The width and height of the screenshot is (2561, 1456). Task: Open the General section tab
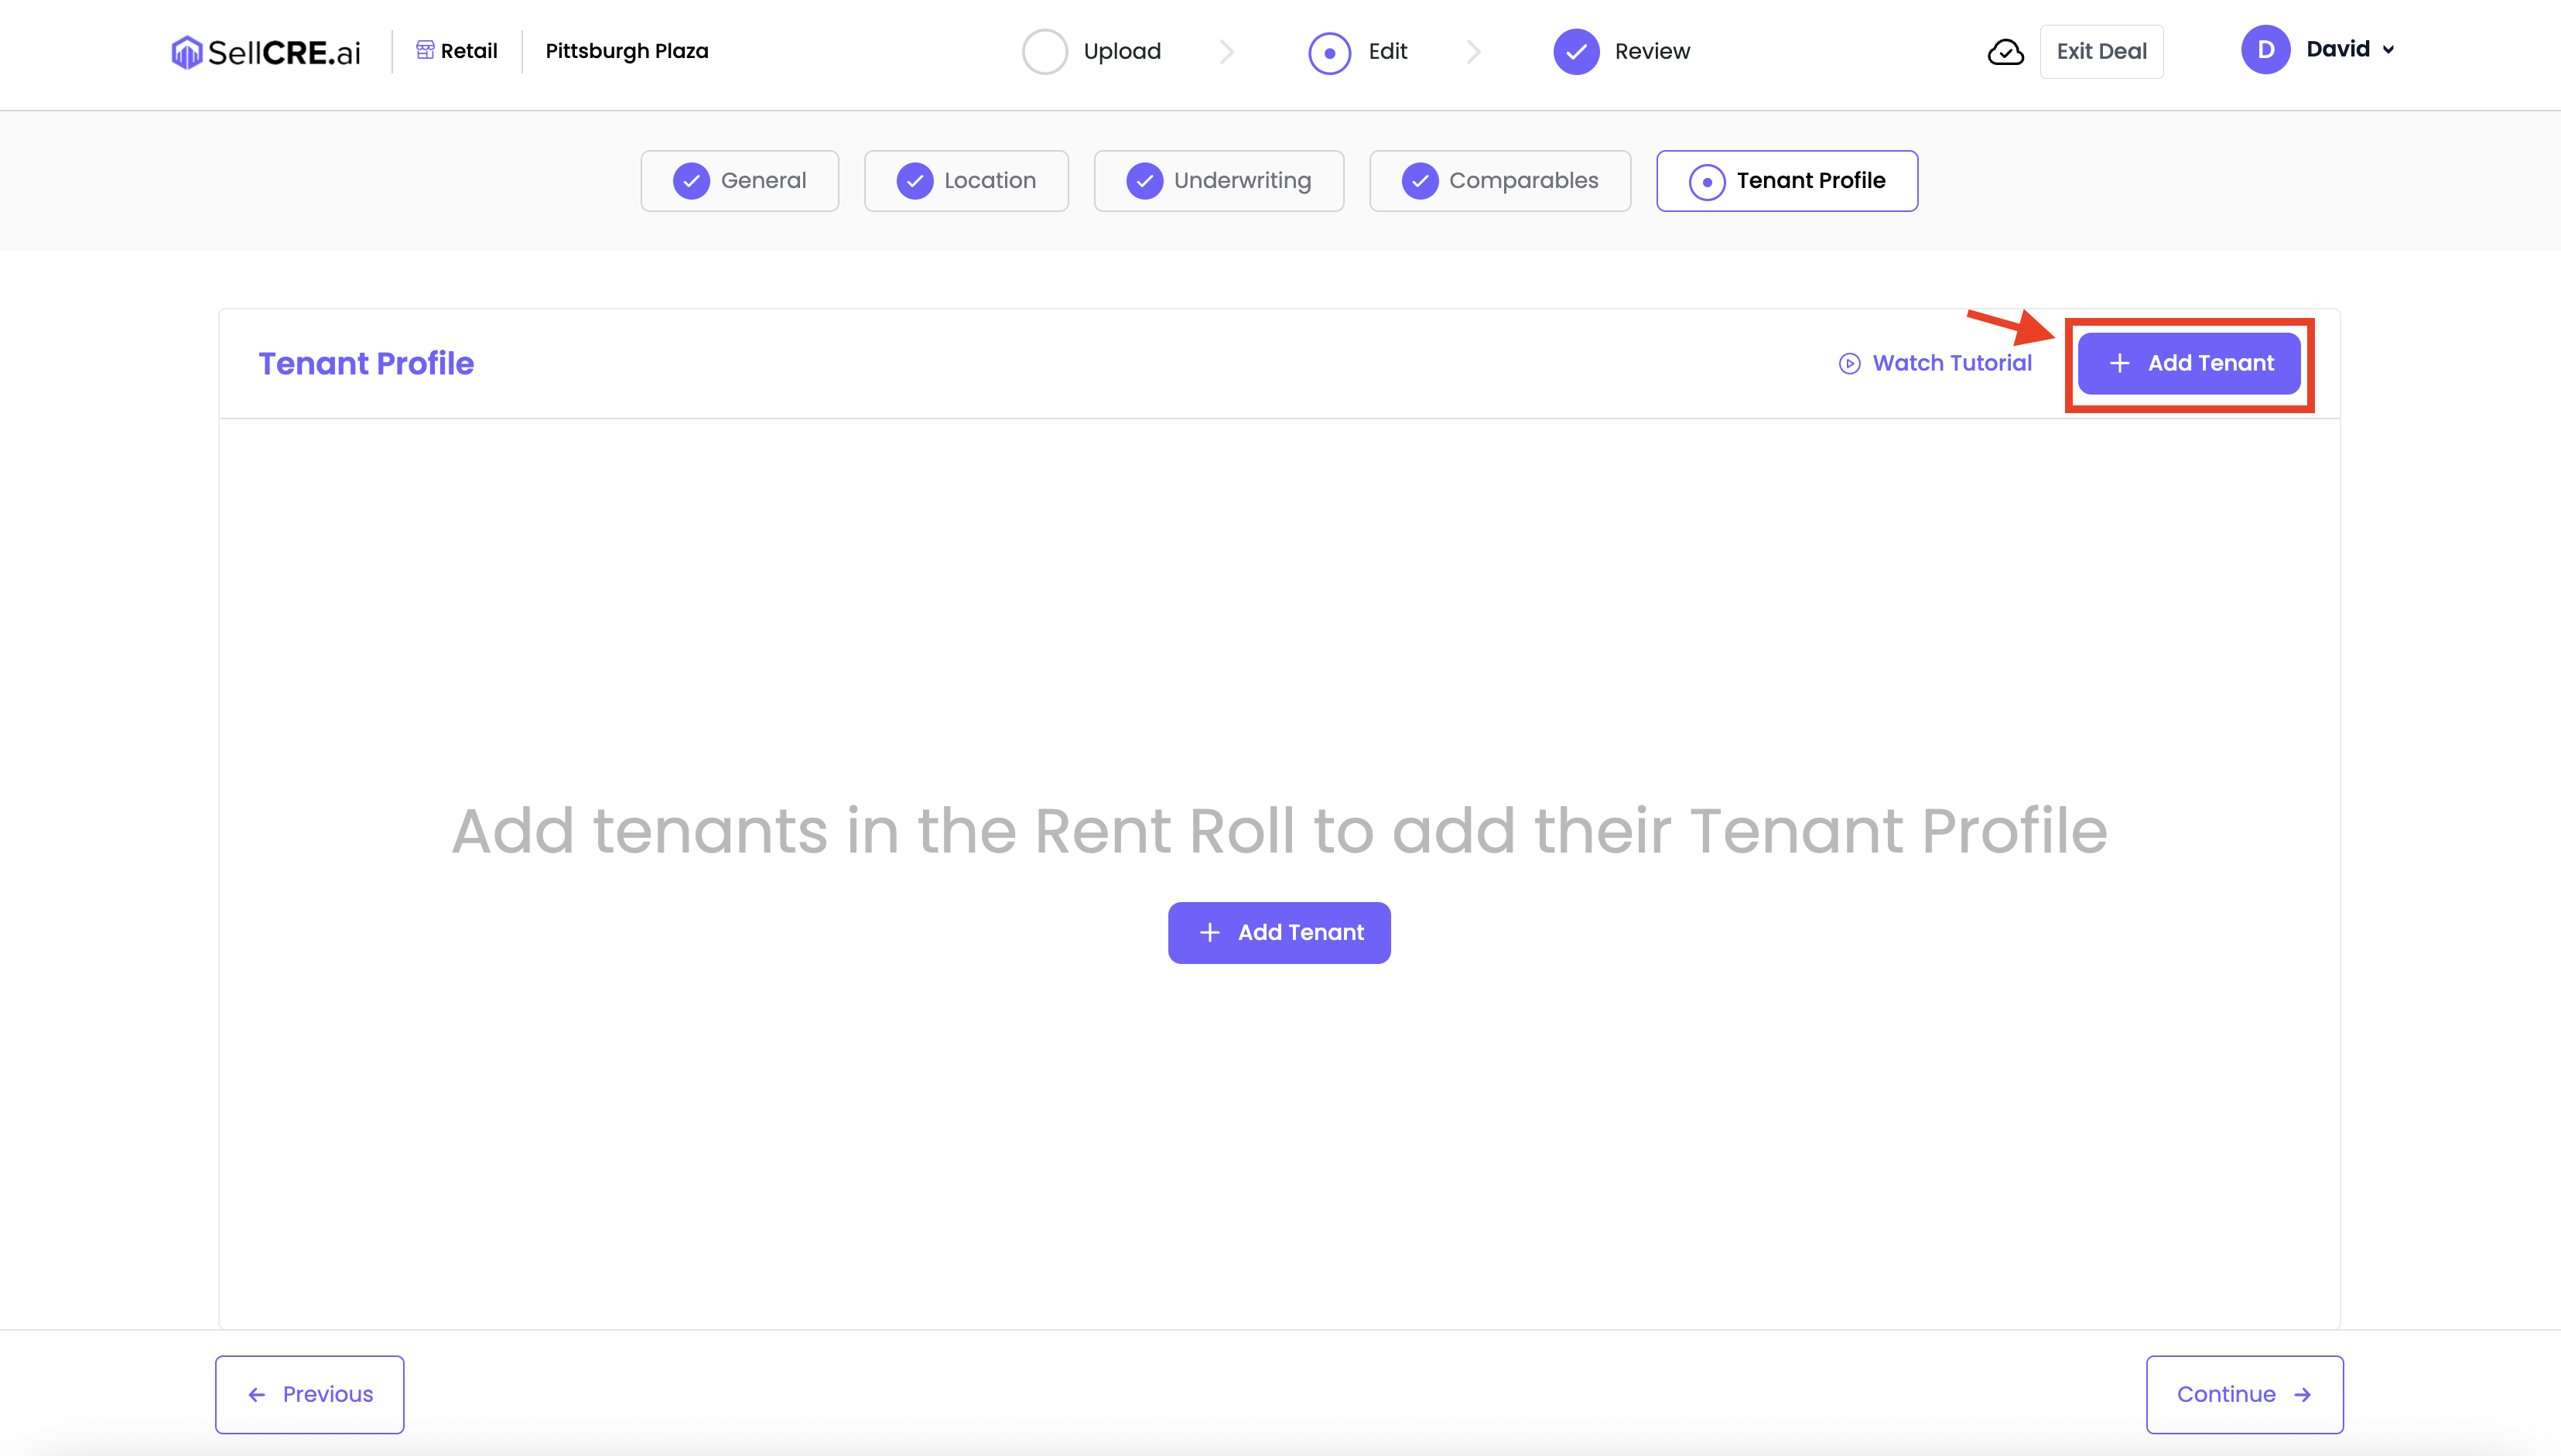coord(739,181)
